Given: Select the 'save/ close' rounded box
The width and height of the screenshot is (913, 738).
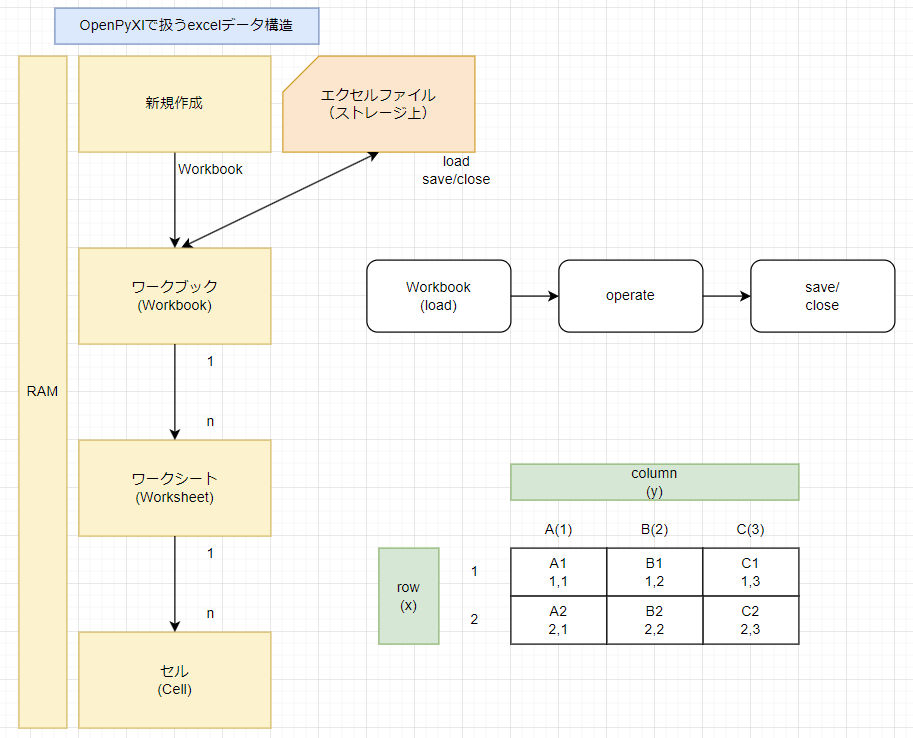Looking at the screenshot, I should tap(822, 296).
